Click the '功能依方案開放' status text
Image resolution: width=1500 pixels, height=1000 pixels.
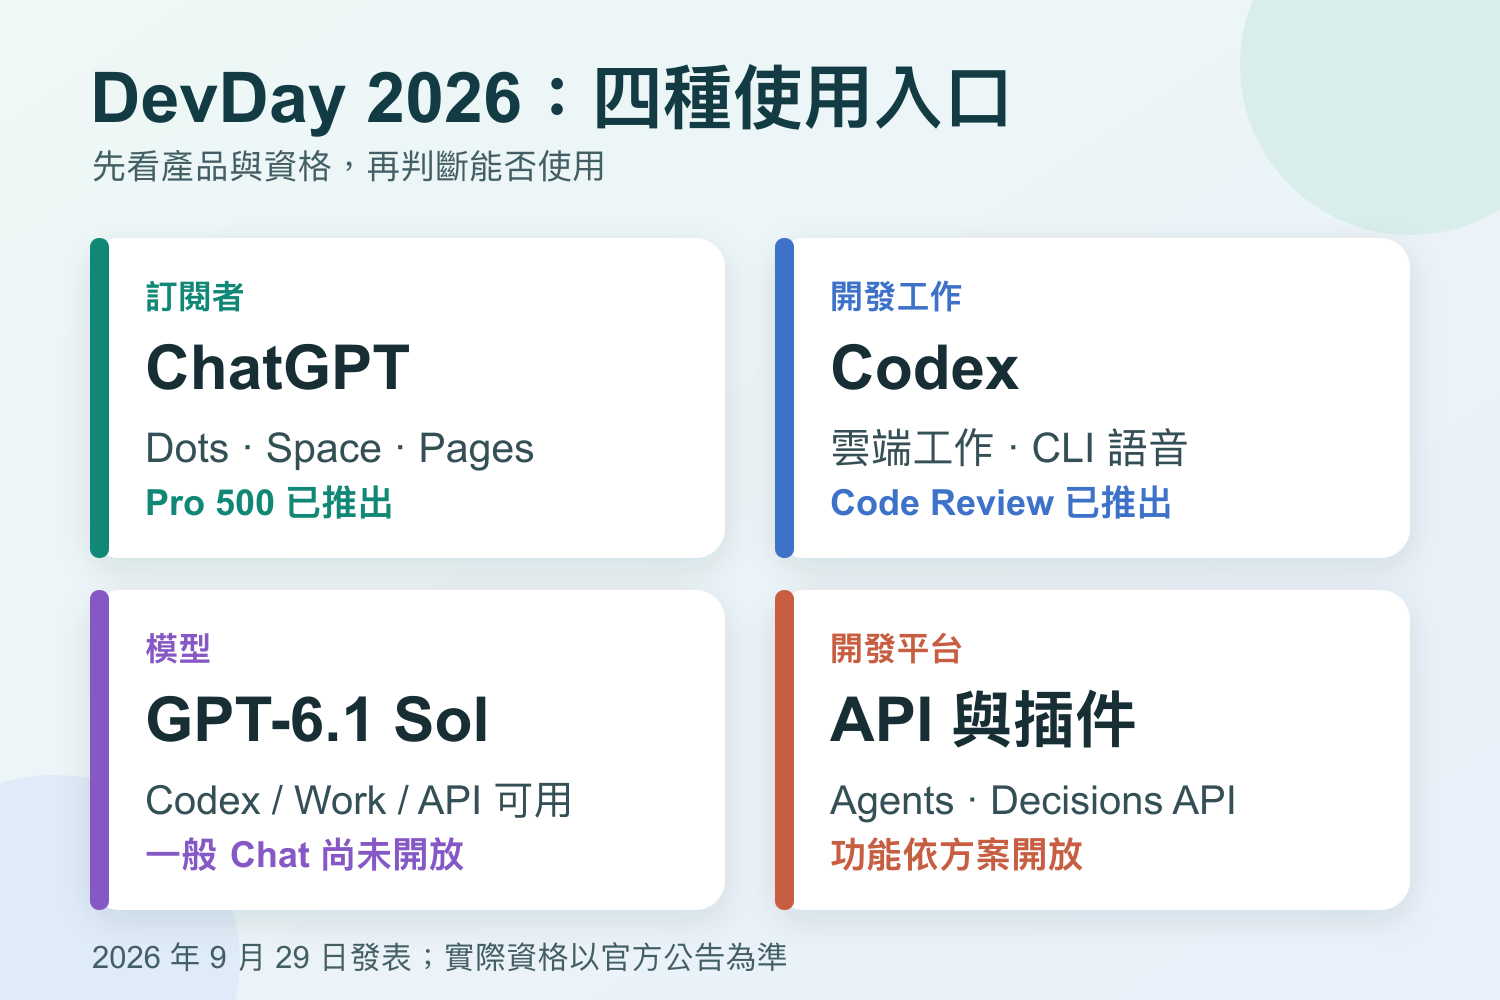pyautogui.click(x=957, y=855)
